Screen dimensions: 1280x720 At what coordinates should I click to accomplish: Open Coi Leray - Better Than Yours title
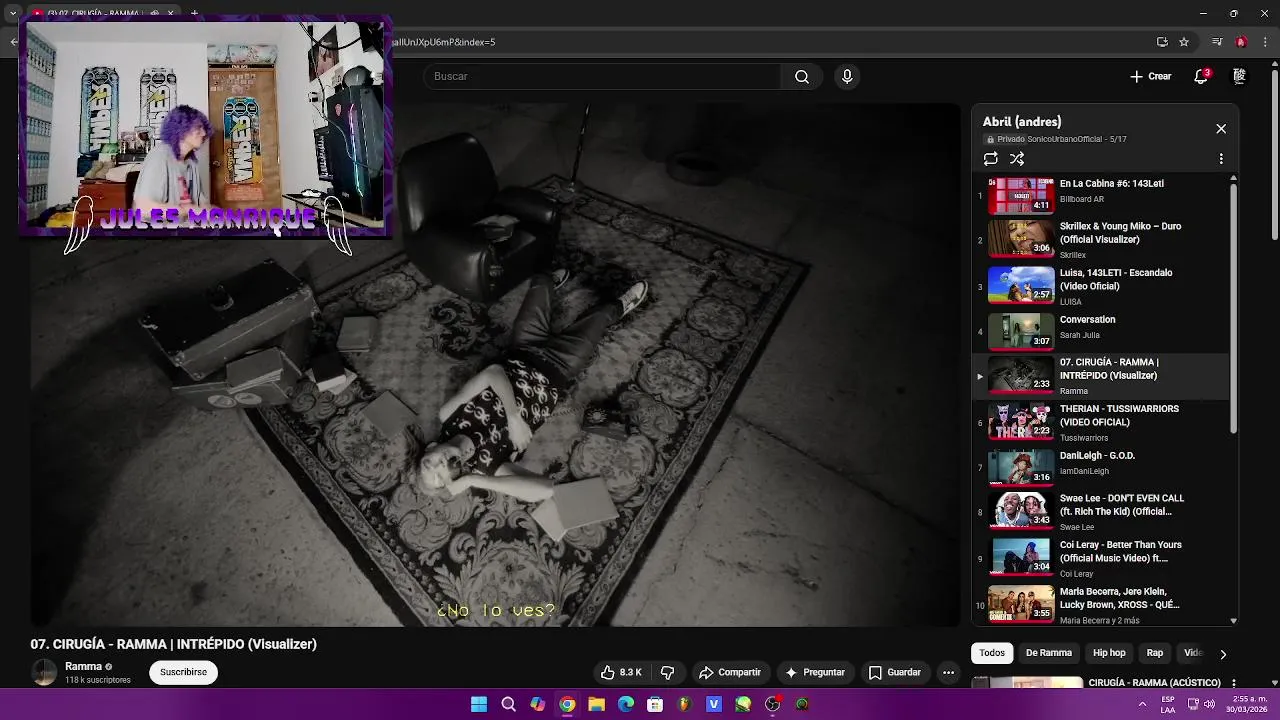coord(1121,552)
